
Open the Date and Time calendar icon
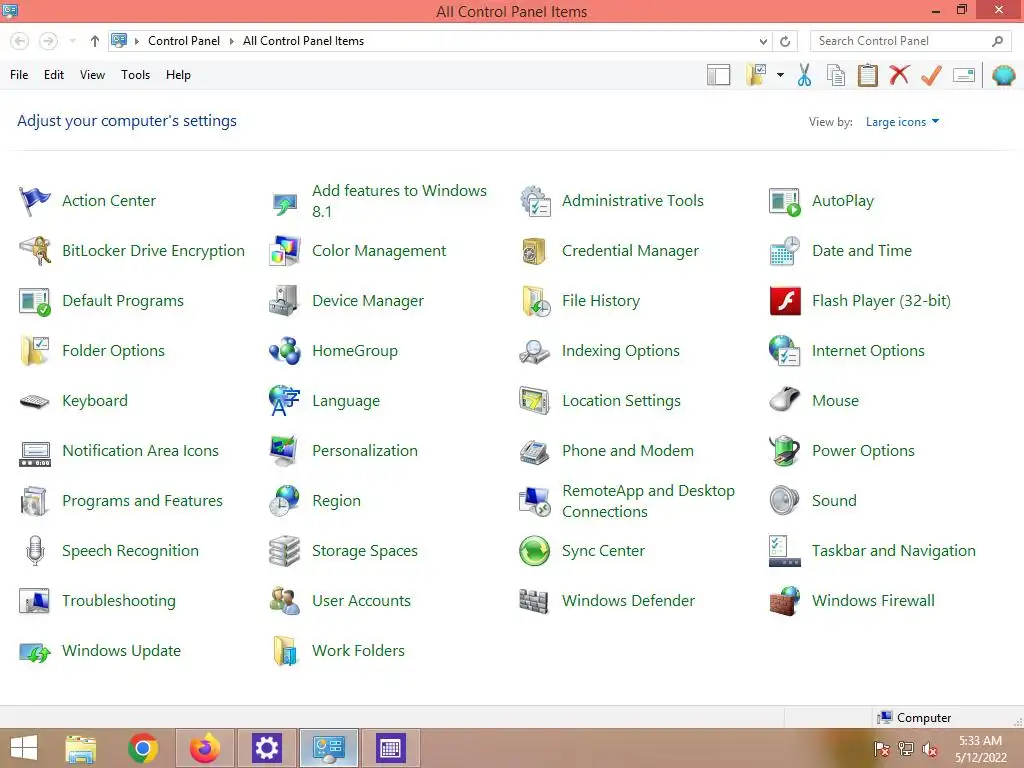point(785,251)
